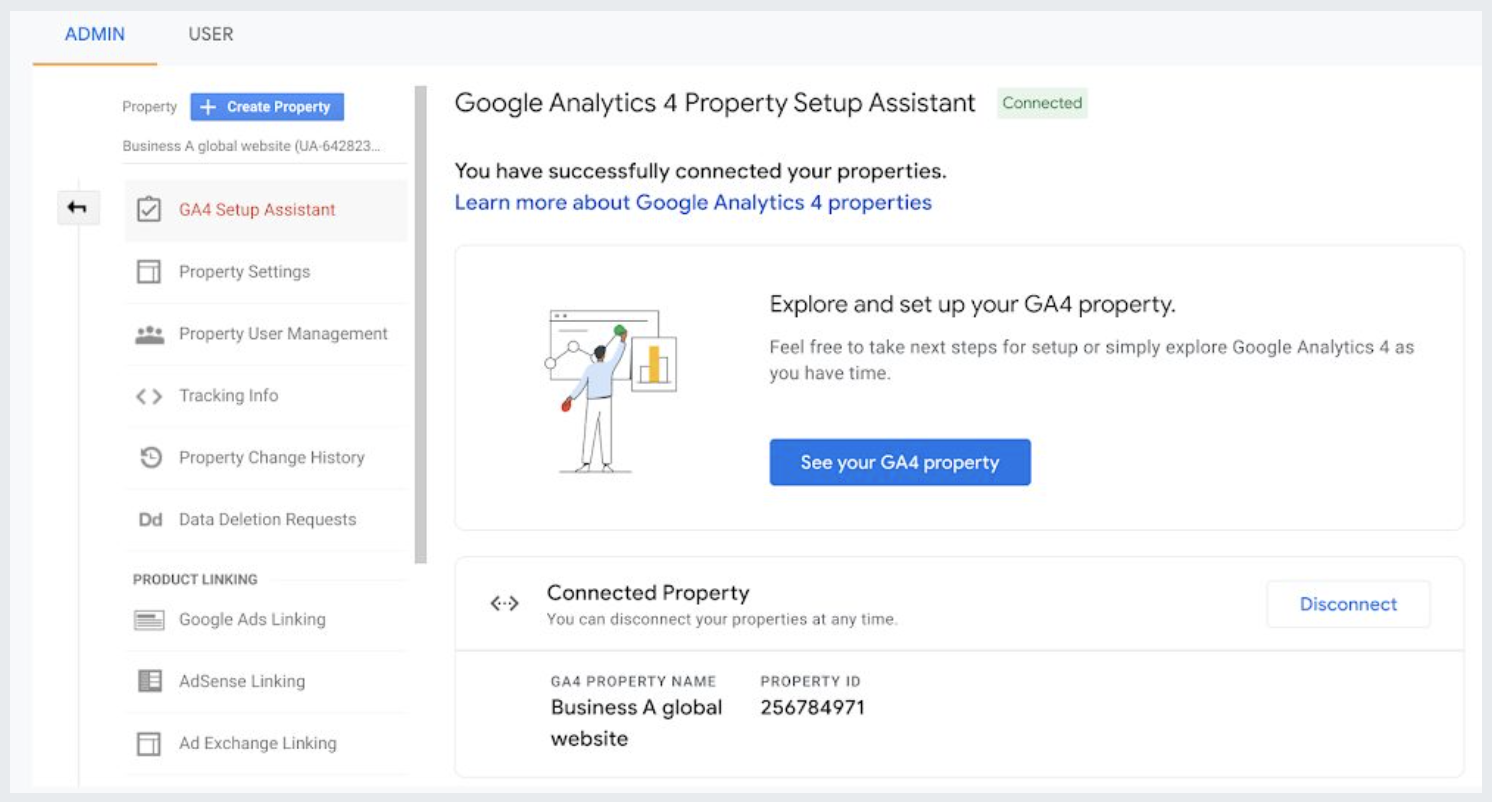Click the Connected Property heading
The image size is (1492, 802).
[648, 593]
